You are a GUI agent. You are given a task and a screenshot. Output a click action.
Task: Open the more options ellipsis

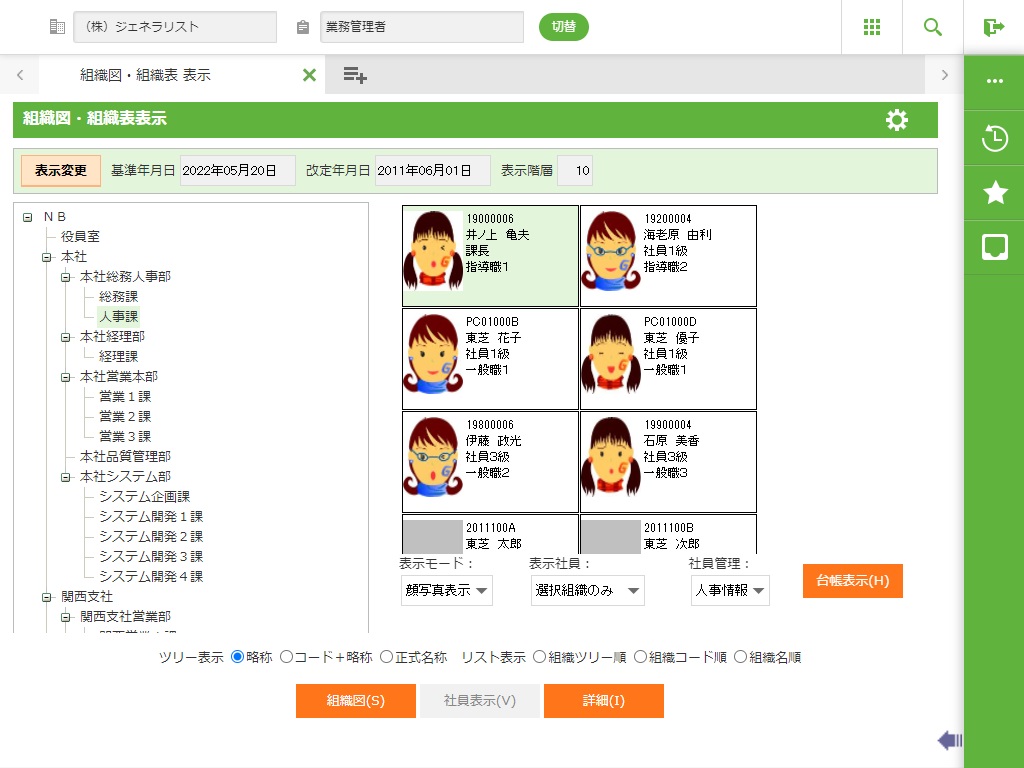tap(995, 81)
